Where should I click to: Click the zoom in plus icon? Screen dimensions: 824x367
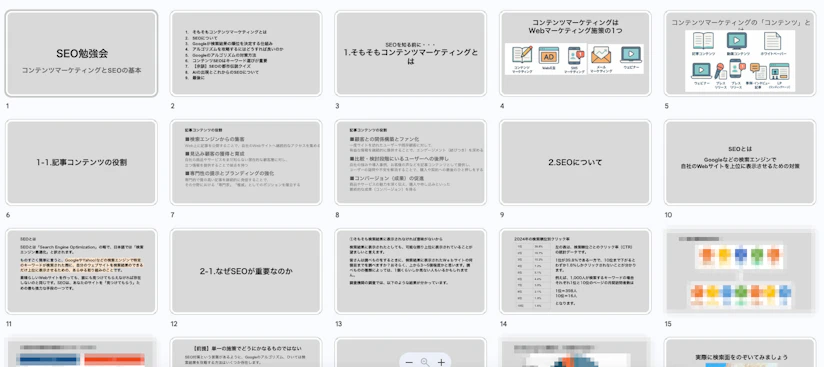(441, 362)
